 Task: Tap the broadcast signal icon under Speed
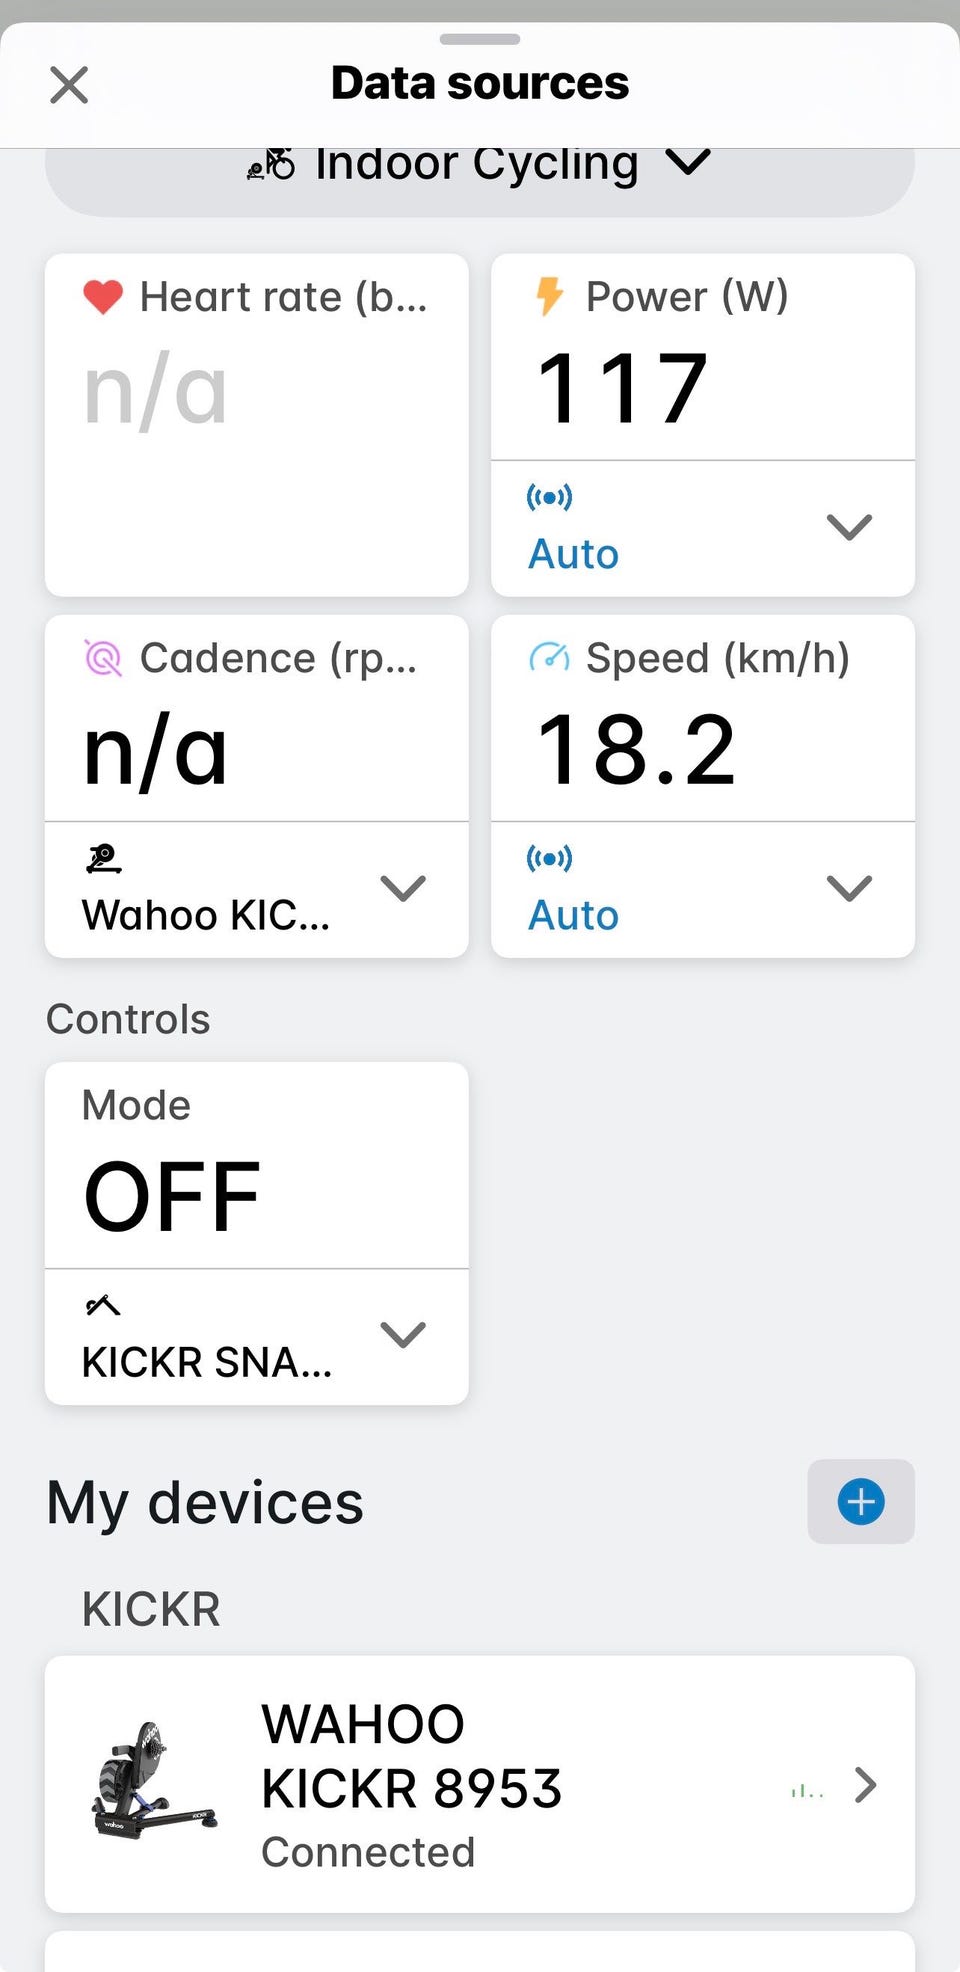pos(549,857)
